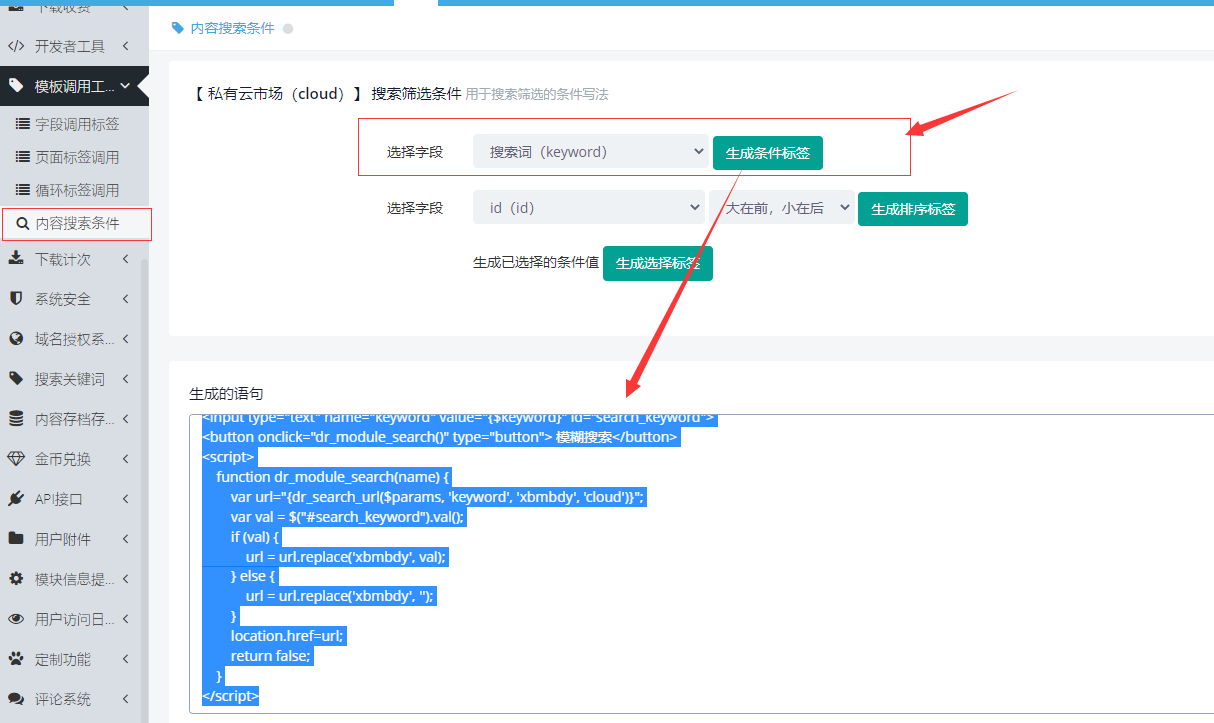1214x723 pixels.
Task: Click the template call tag icon
Action: coord(16,86)
